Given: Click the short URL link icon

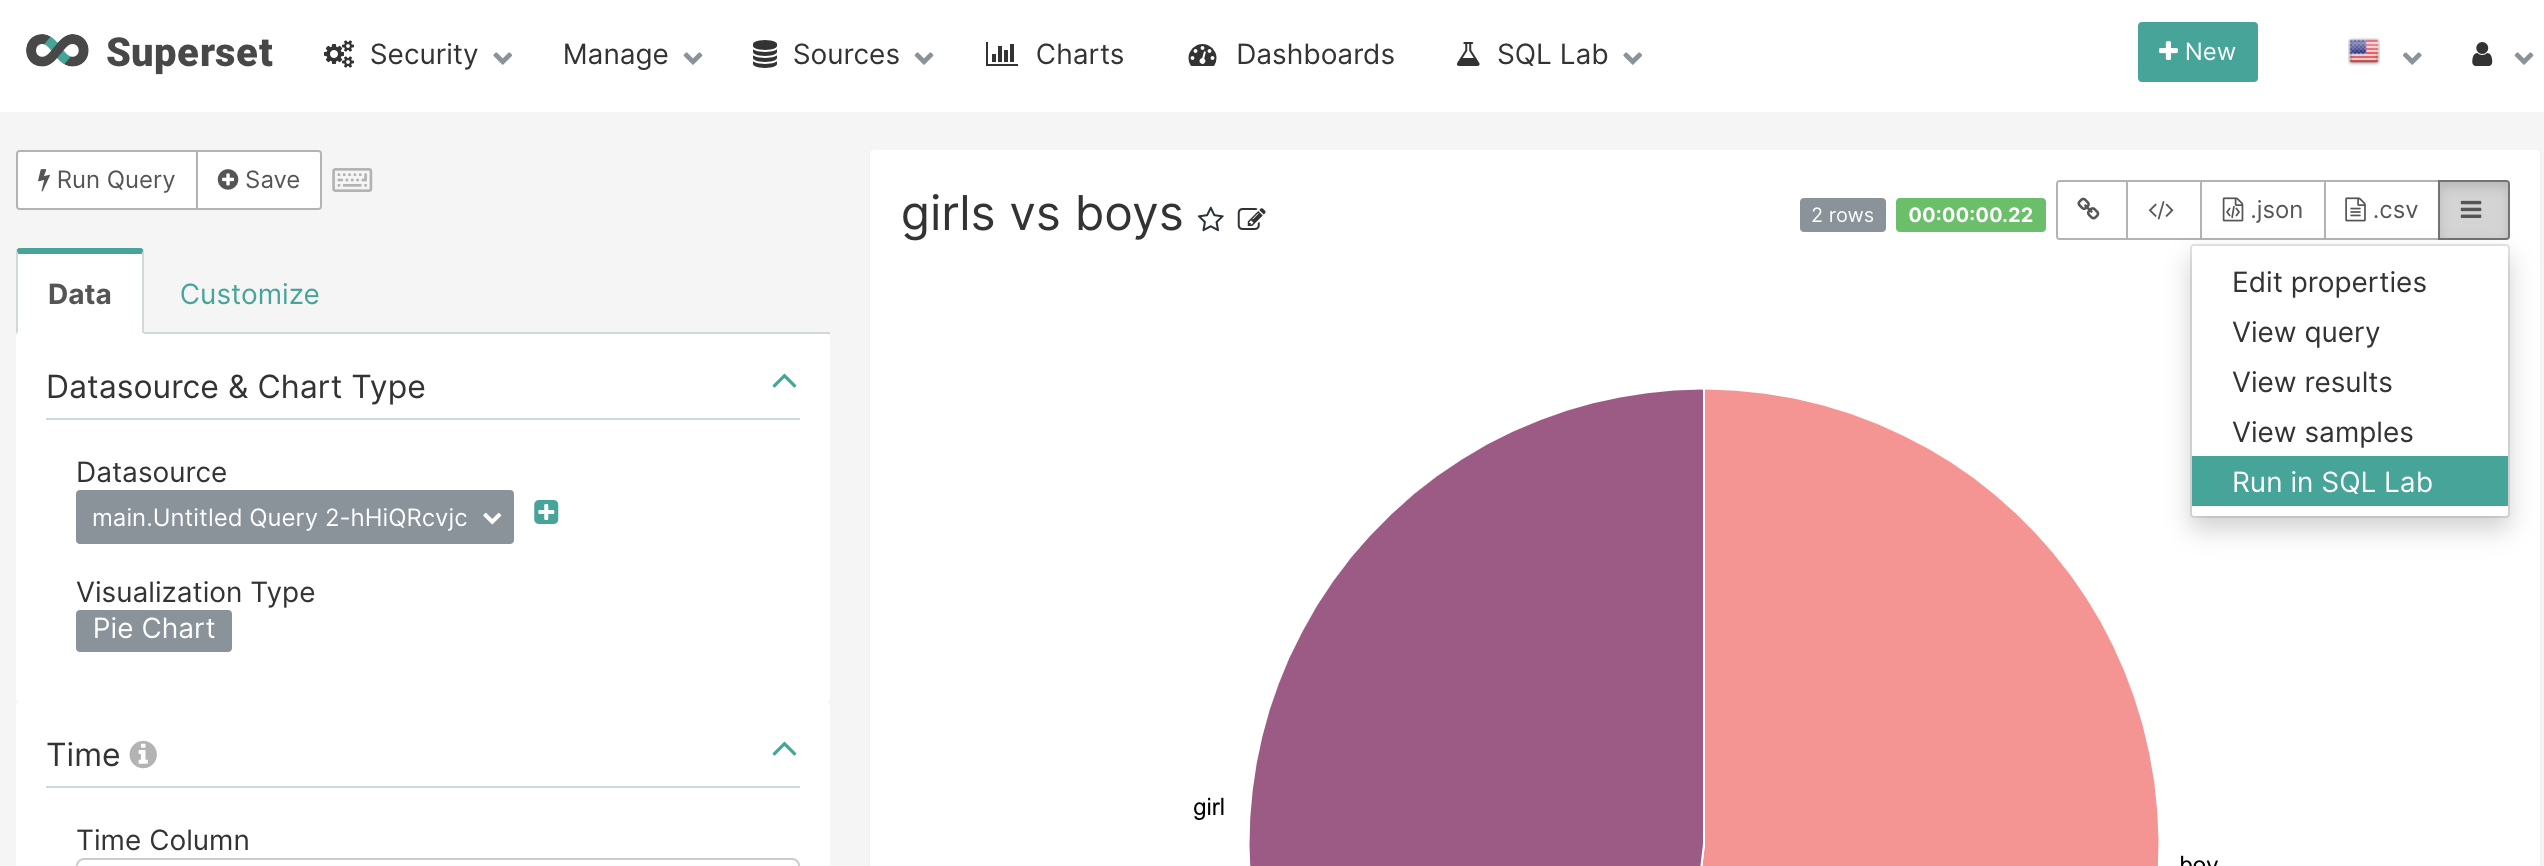Looking at the screenshot, I should point(2089,210).
